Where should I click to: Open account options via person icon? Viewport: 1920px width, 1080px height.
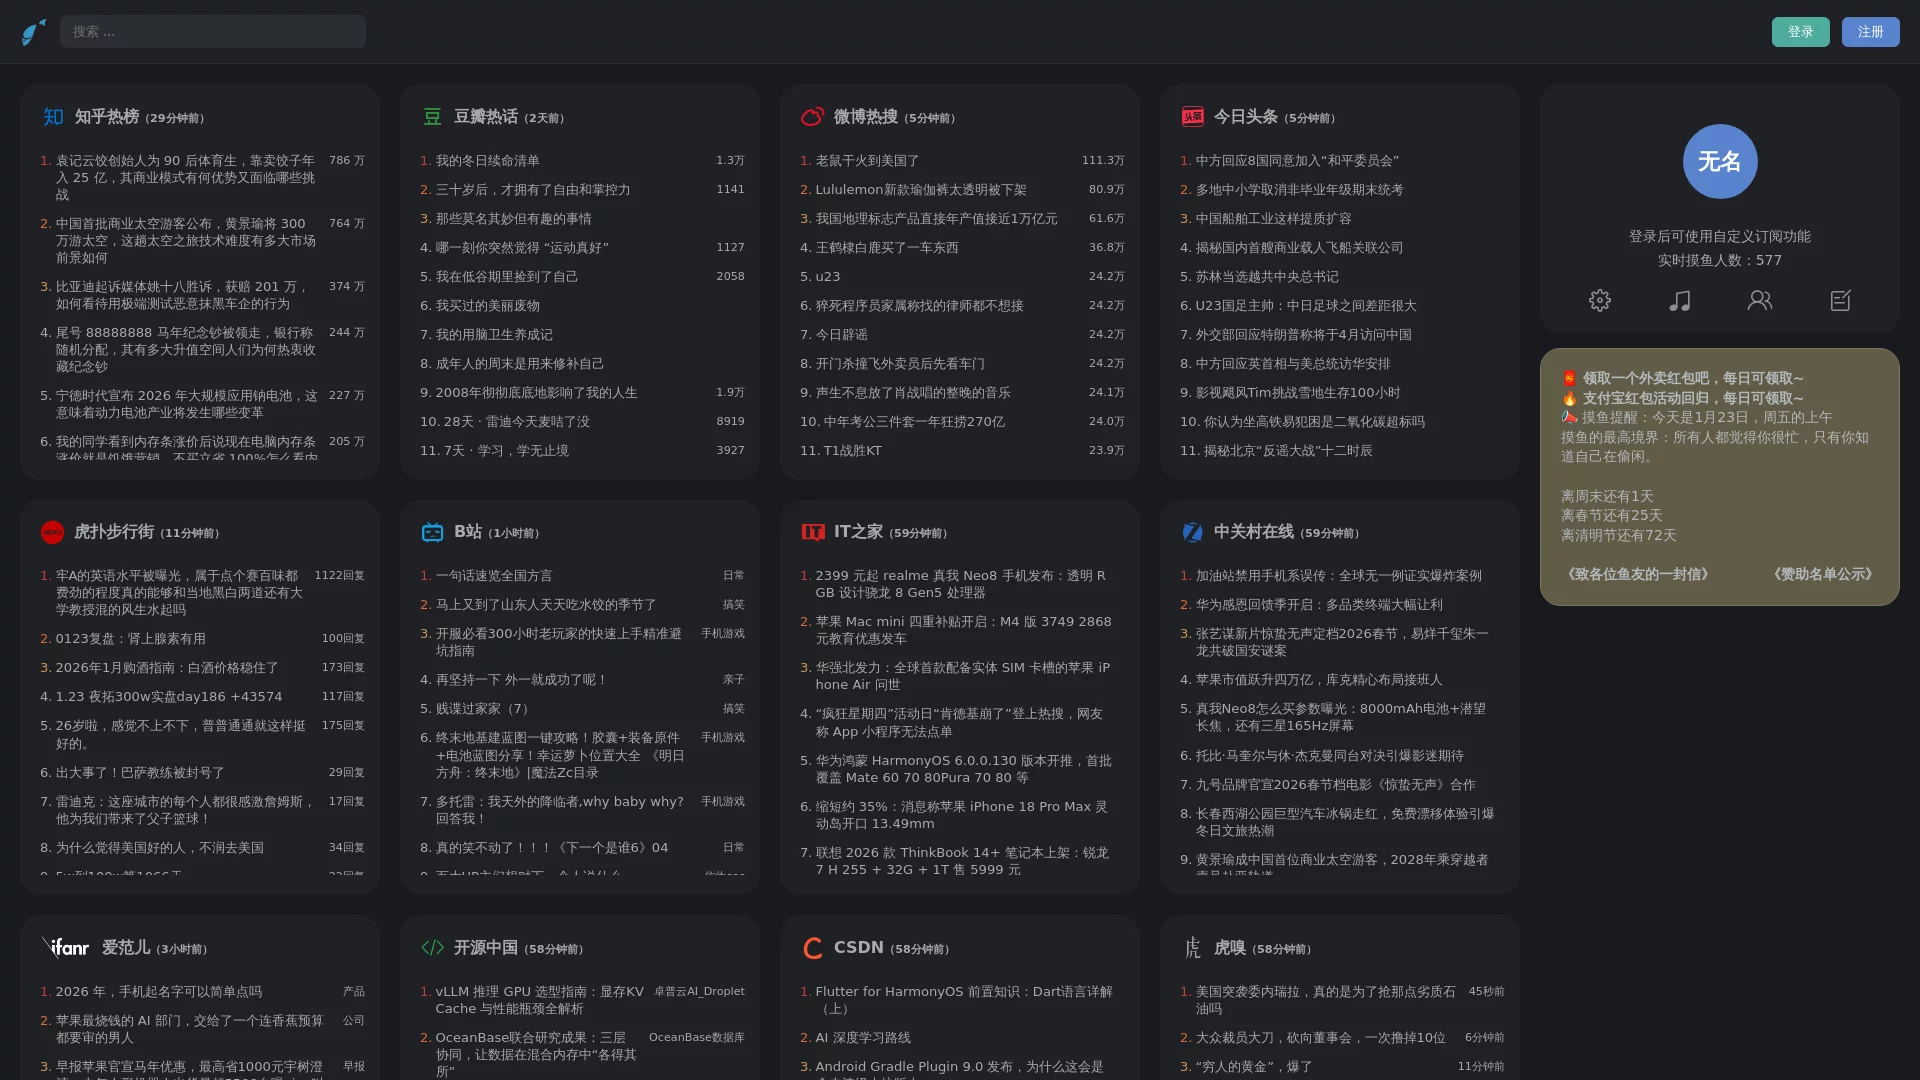[x=1760, y=300]
